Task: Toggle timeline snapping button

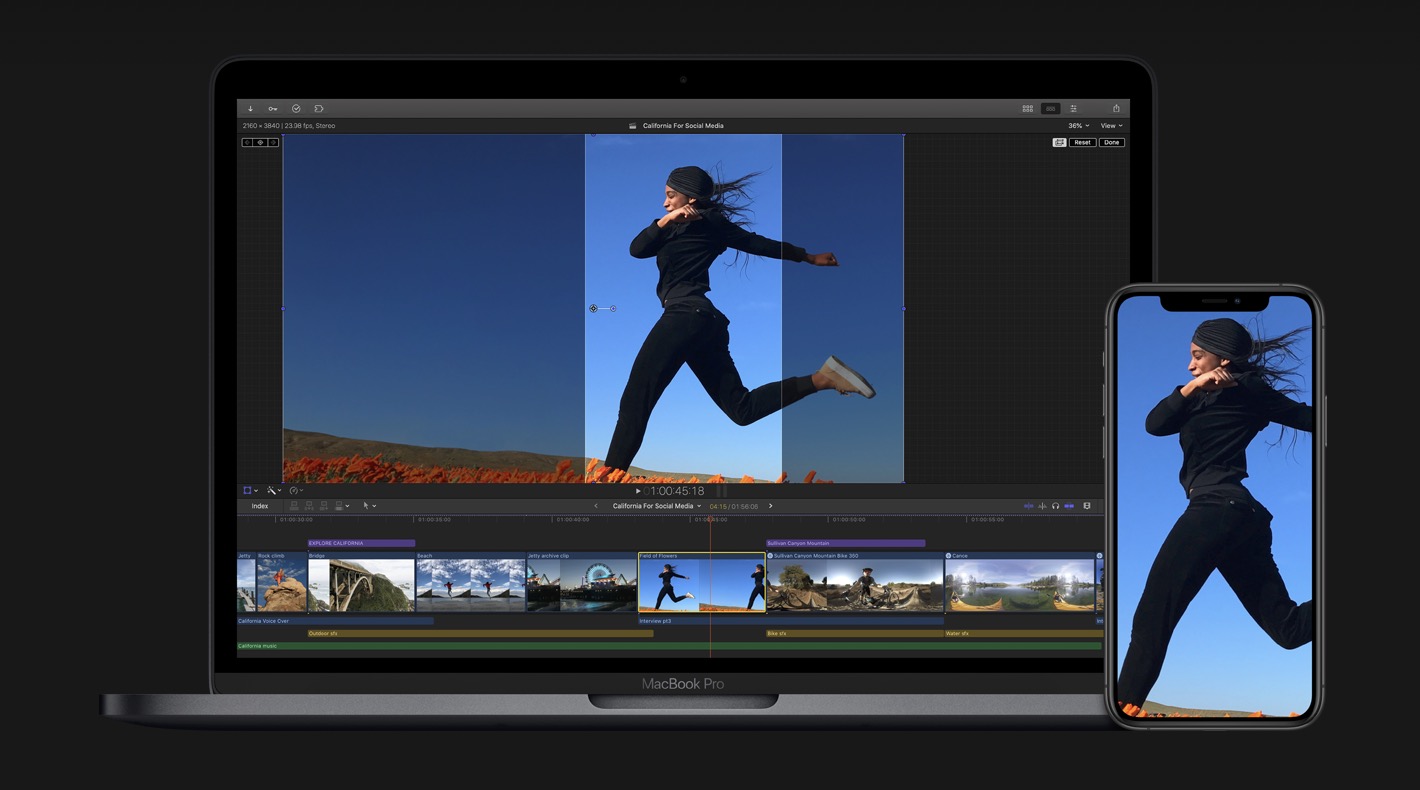Action: 1069,506
